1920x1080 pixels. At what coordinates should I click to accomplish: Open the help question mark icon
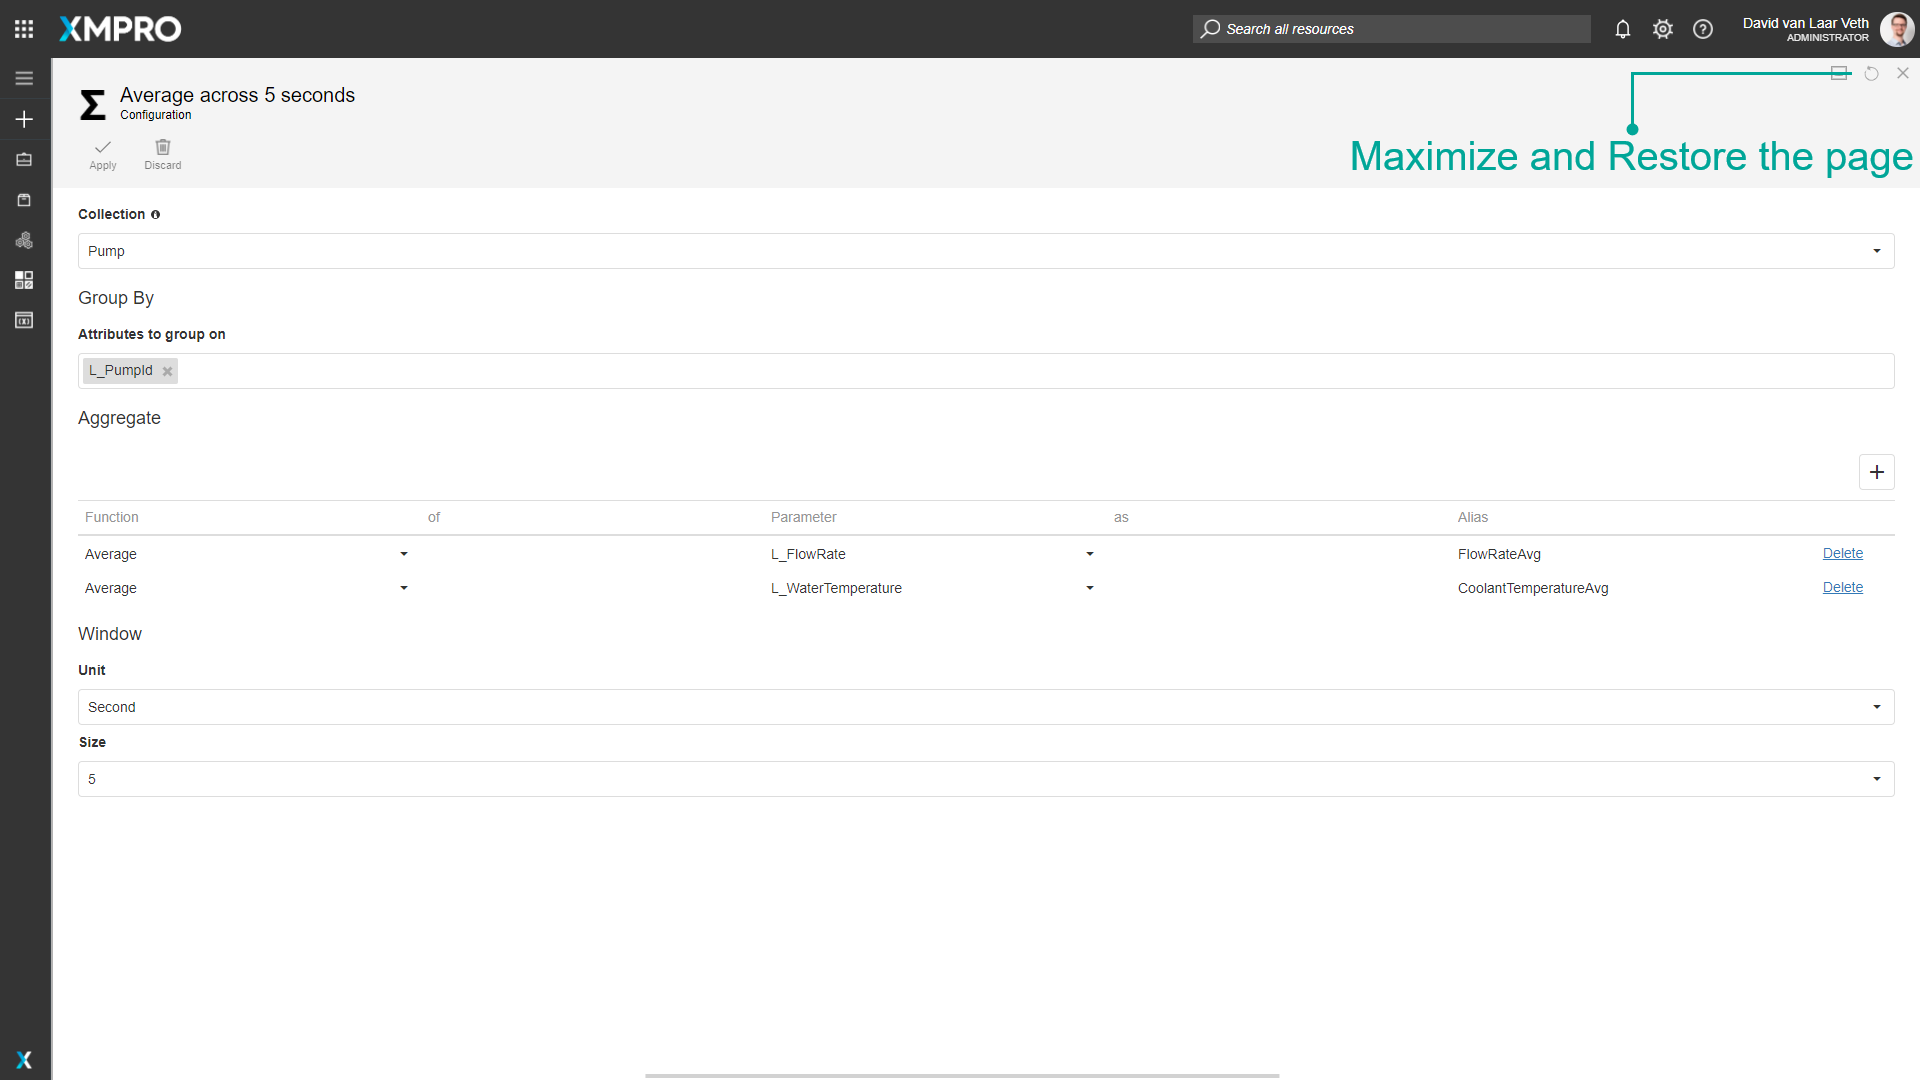(x=1702, y=29)
